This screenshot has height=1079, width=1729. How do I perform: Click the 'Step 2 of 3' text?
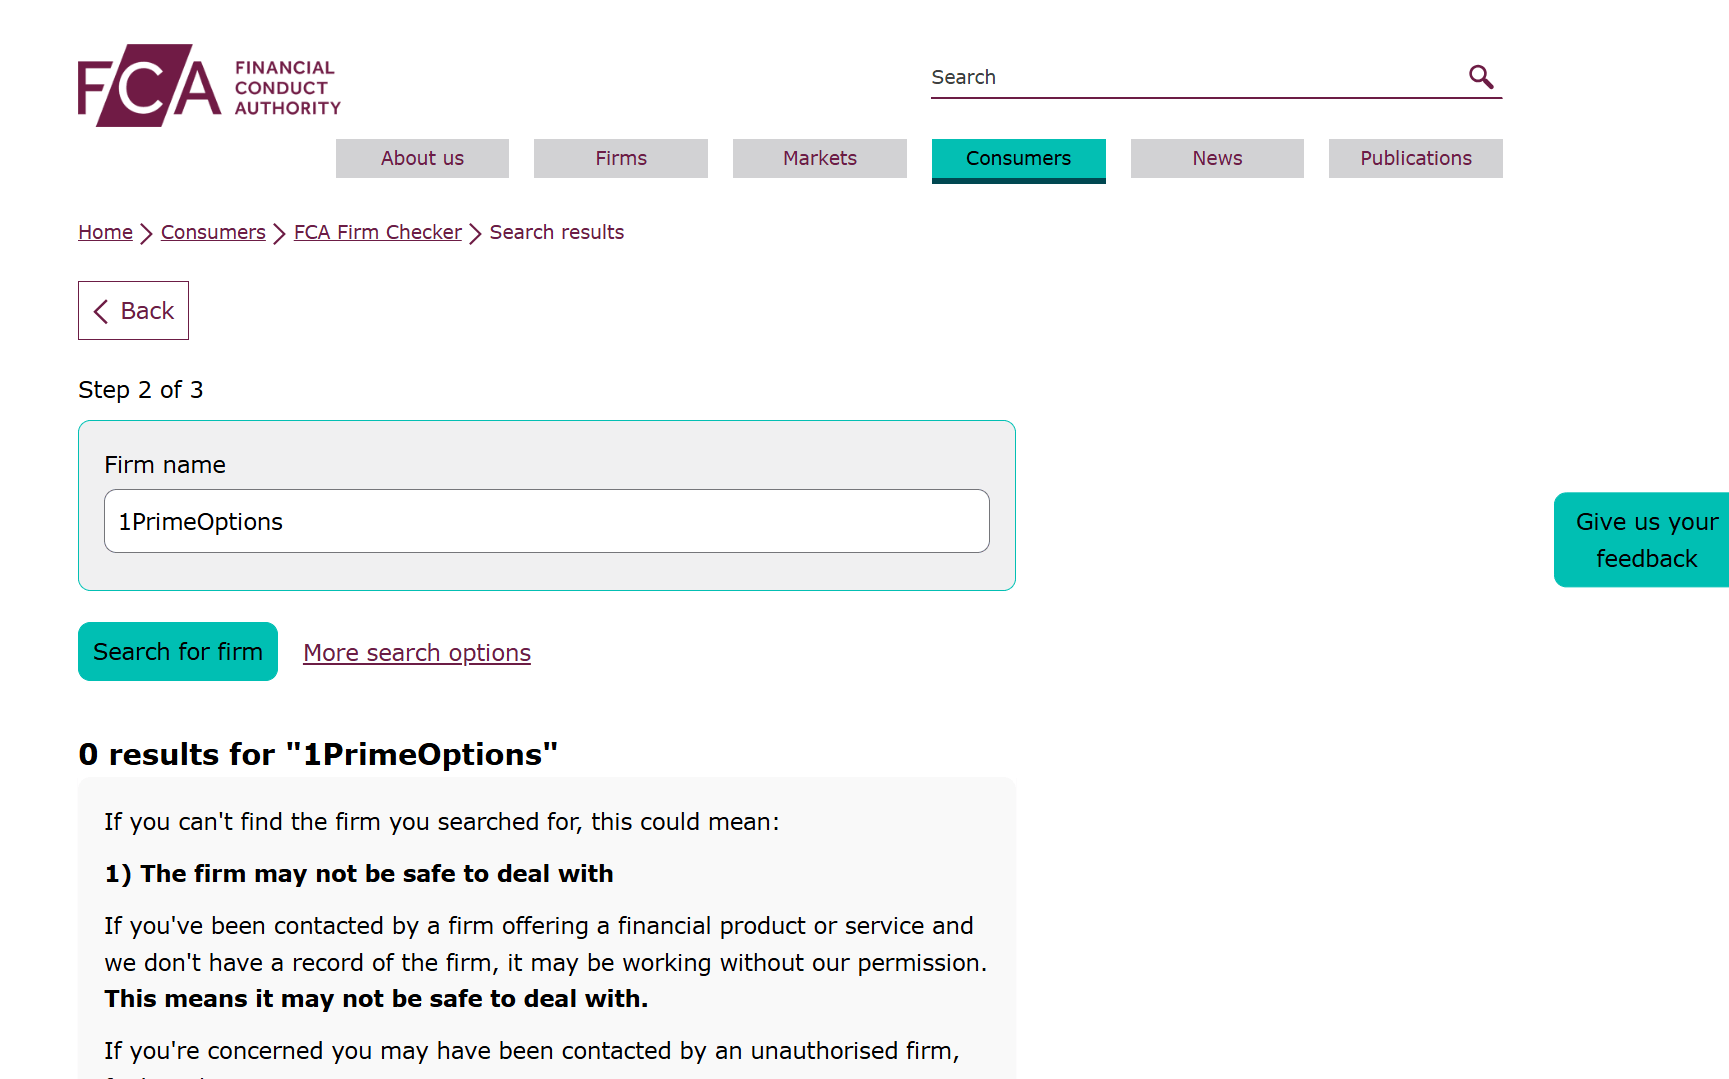141,390
